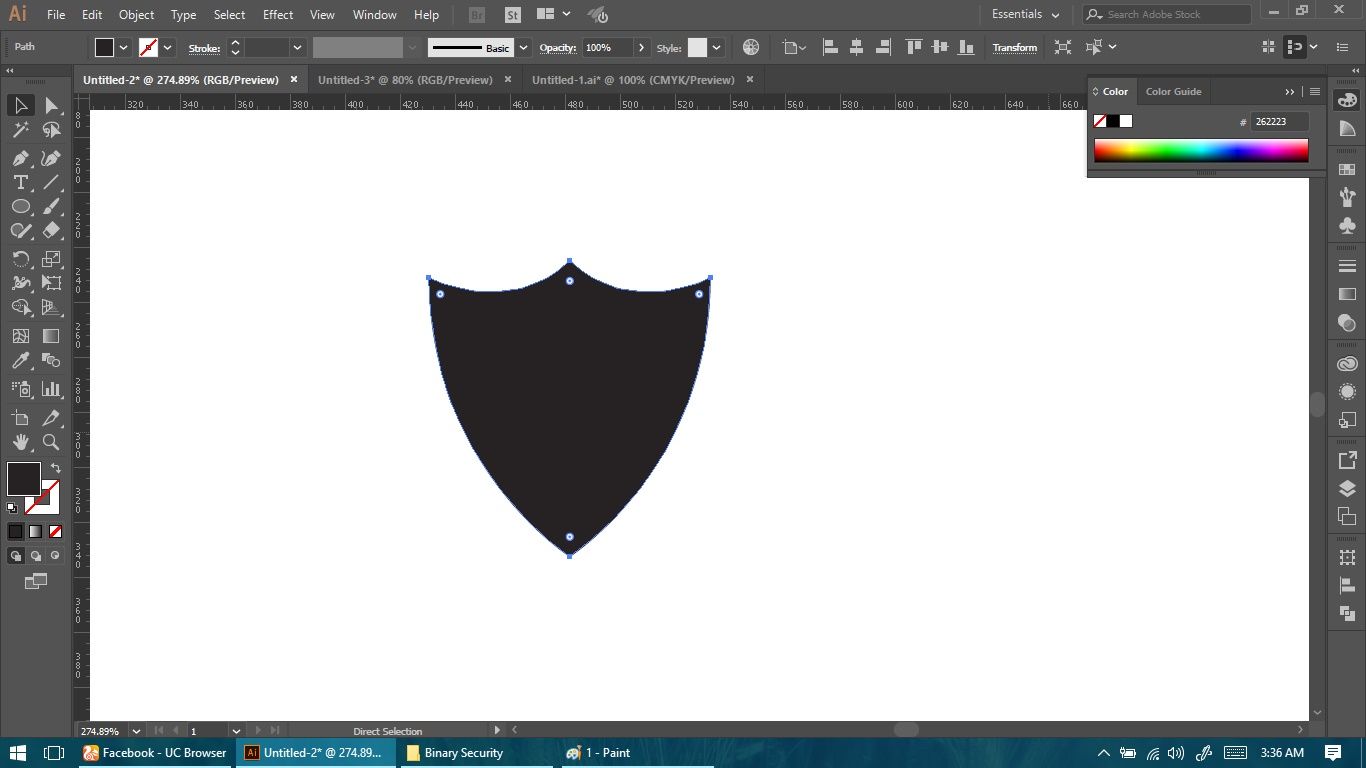Screen dimensions: 1366x768
Task: Expand opacity percentage dropdown
Action: pos(640,47)
